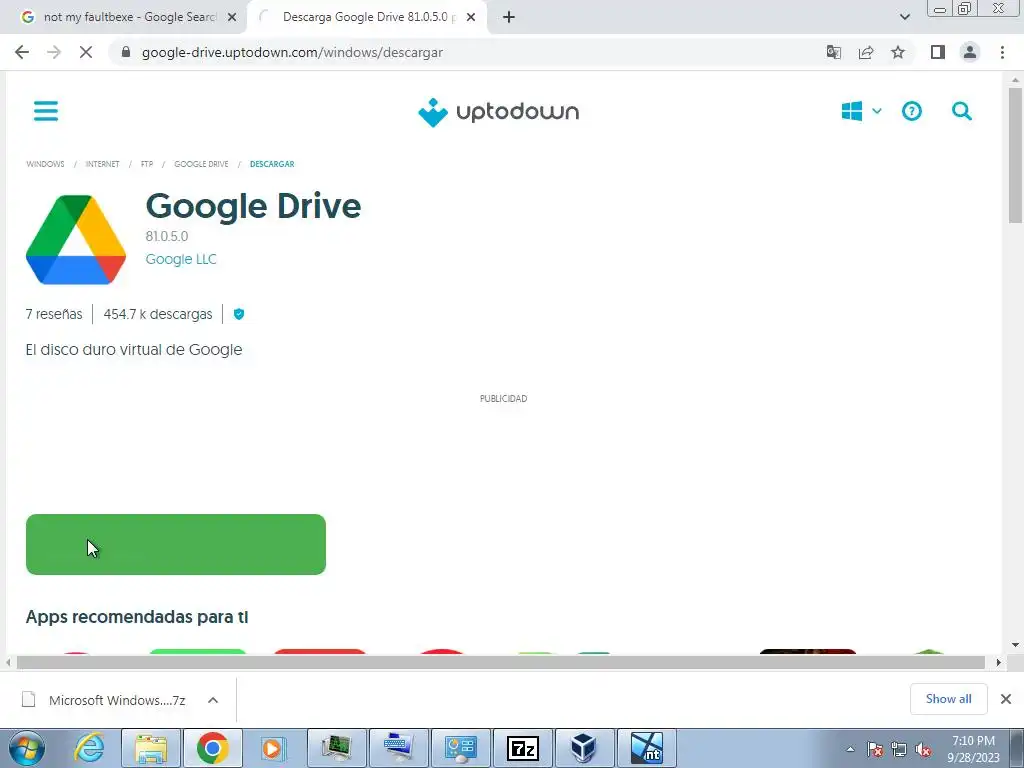
Task: Open the Google LLC developer link
Action: 181,259
